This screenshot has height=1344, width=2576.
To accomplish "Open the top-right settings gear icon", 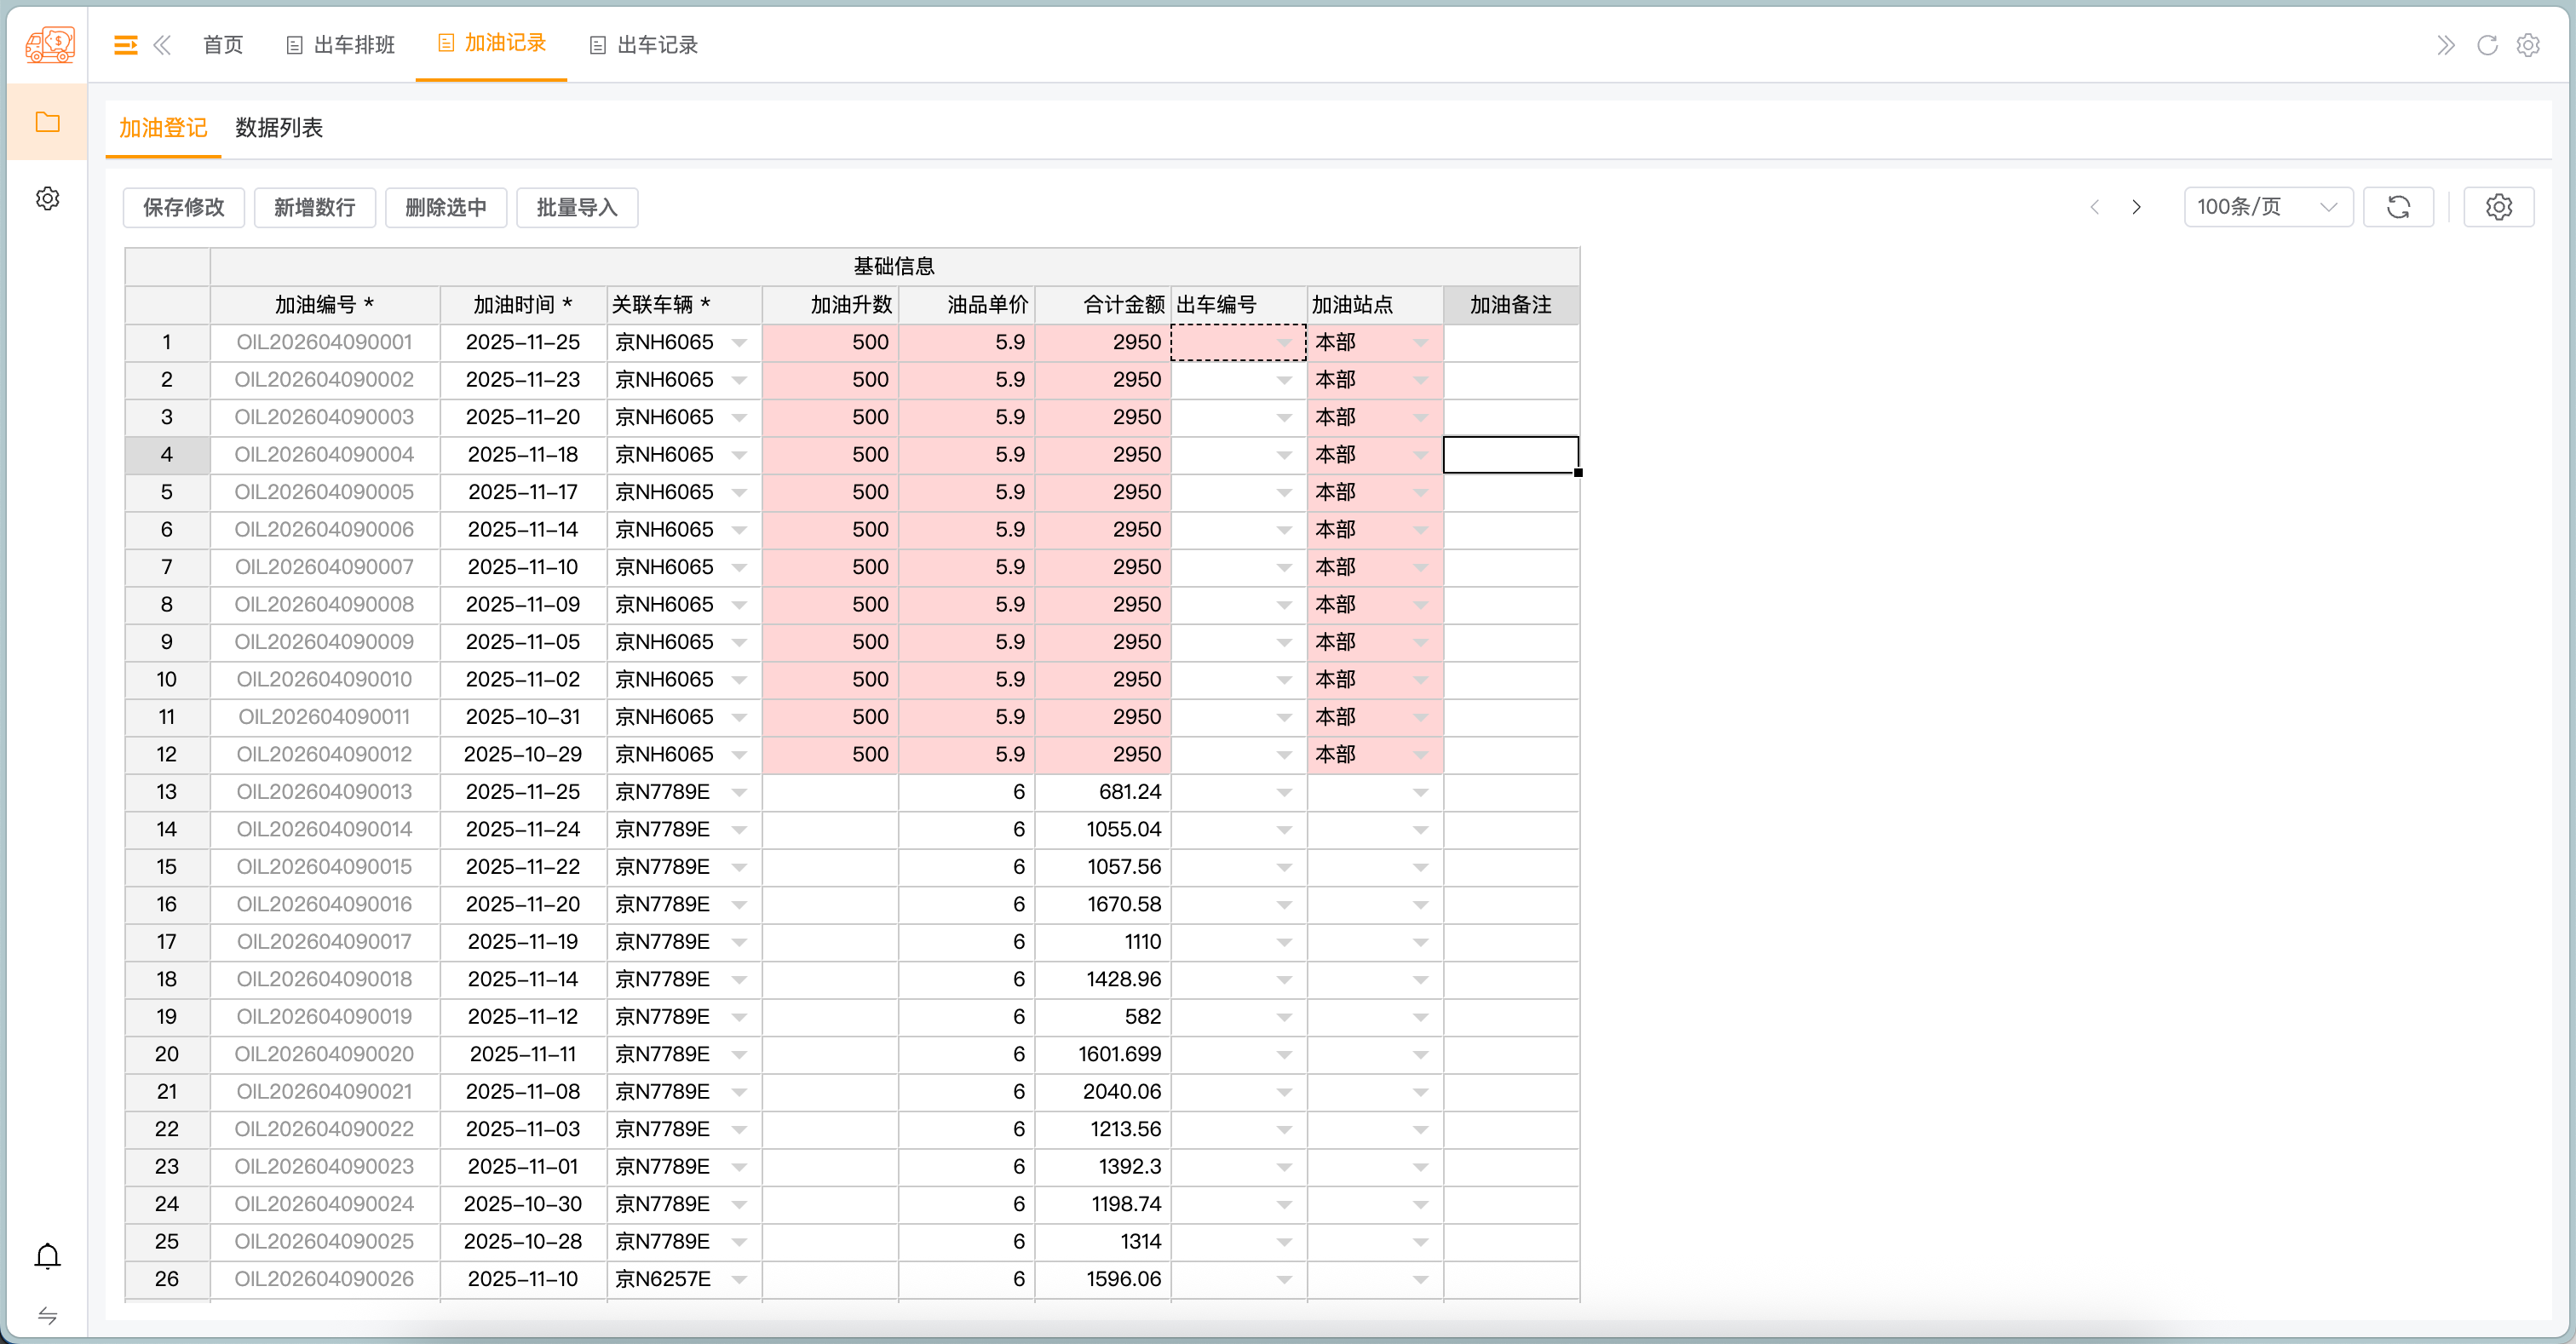I will click(x=2529, y=45).
